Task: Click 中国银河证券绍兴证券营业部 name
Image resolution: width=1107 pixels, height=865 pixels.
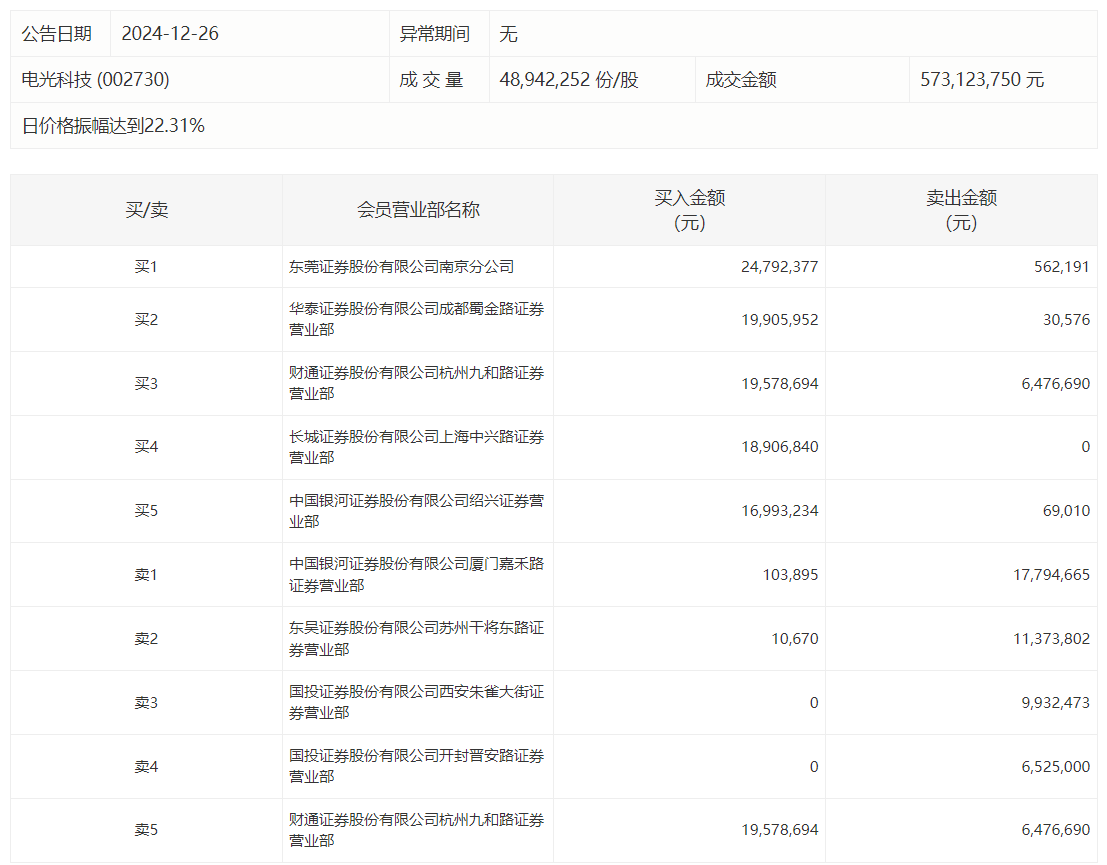Action: [417, 511]
